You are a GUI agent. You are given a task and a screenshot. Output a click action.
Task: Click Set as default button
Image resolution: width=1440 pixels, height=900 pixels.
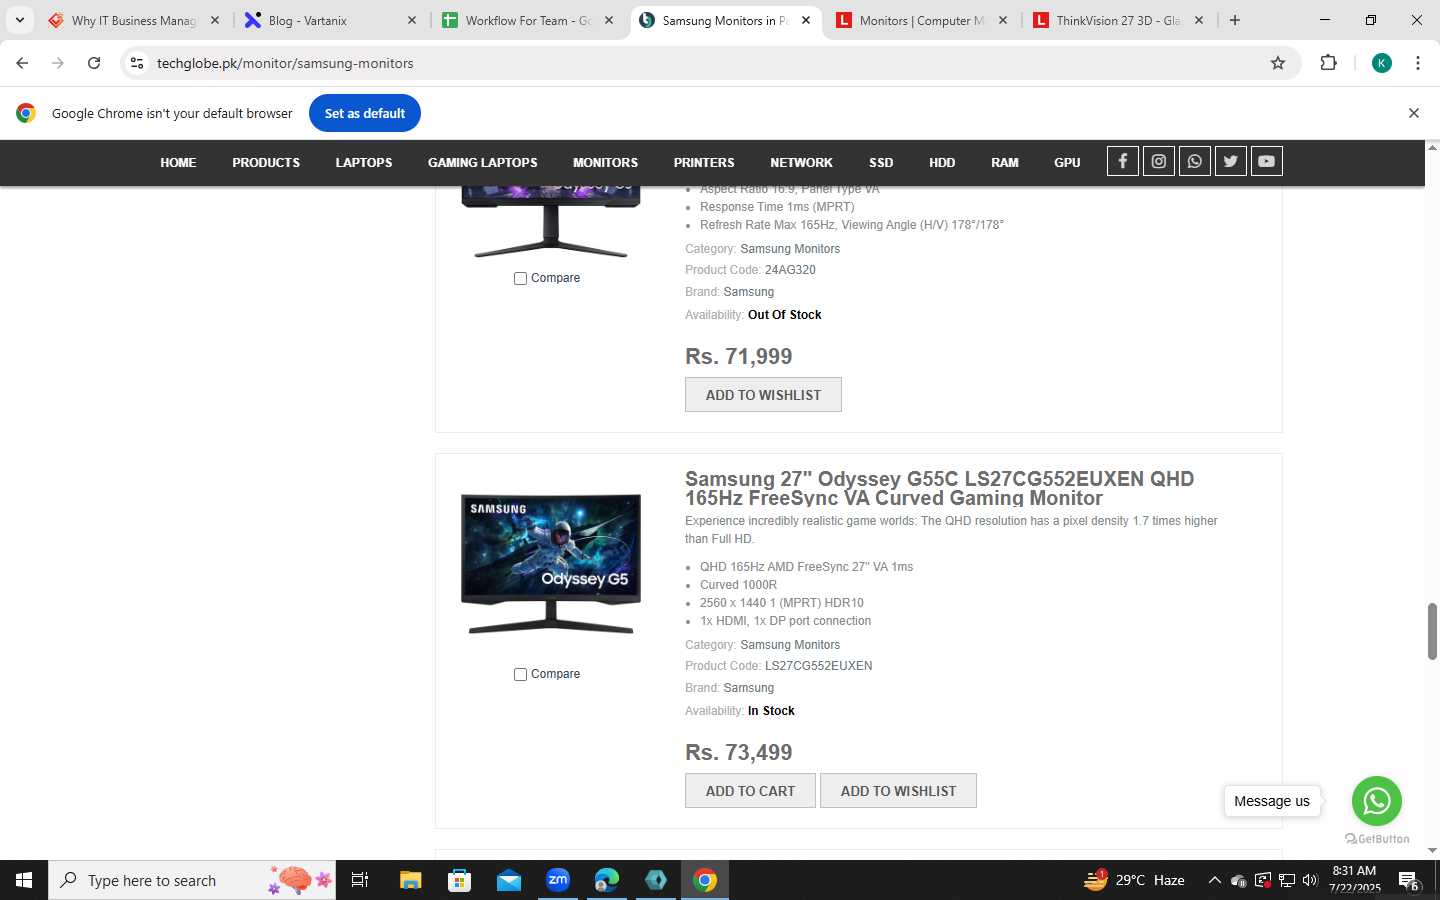(365, 113)
